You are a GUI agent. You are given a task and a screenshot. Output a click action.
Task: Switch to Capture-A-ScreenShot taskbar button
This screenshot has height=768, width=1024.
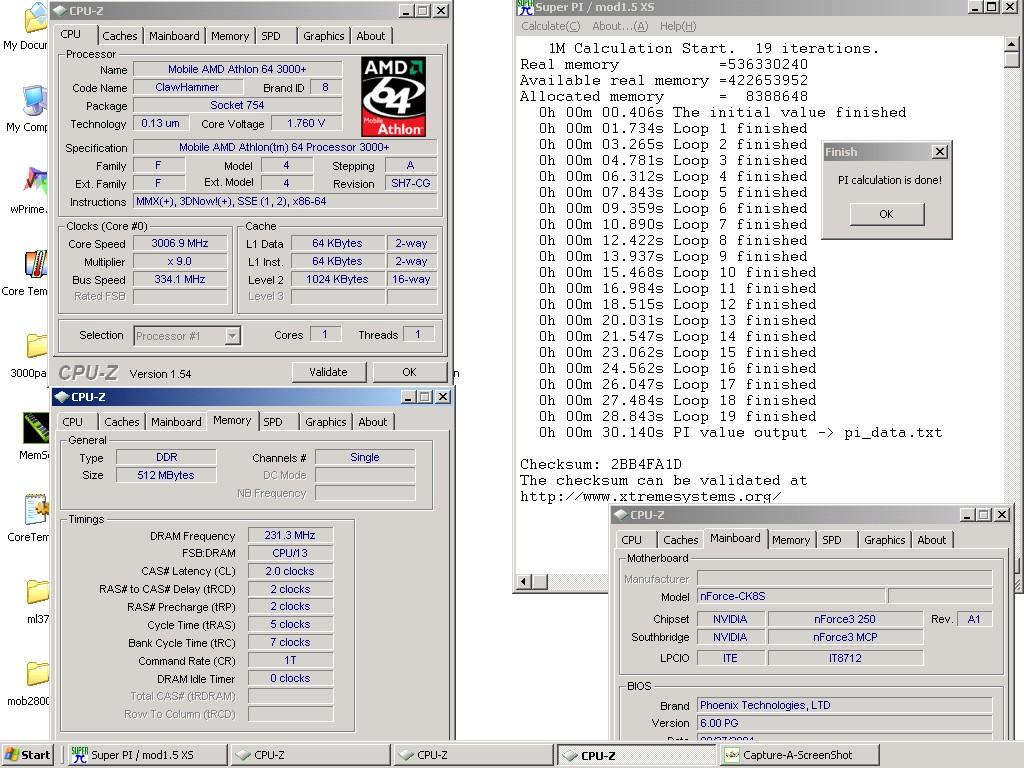coord(800,755)
